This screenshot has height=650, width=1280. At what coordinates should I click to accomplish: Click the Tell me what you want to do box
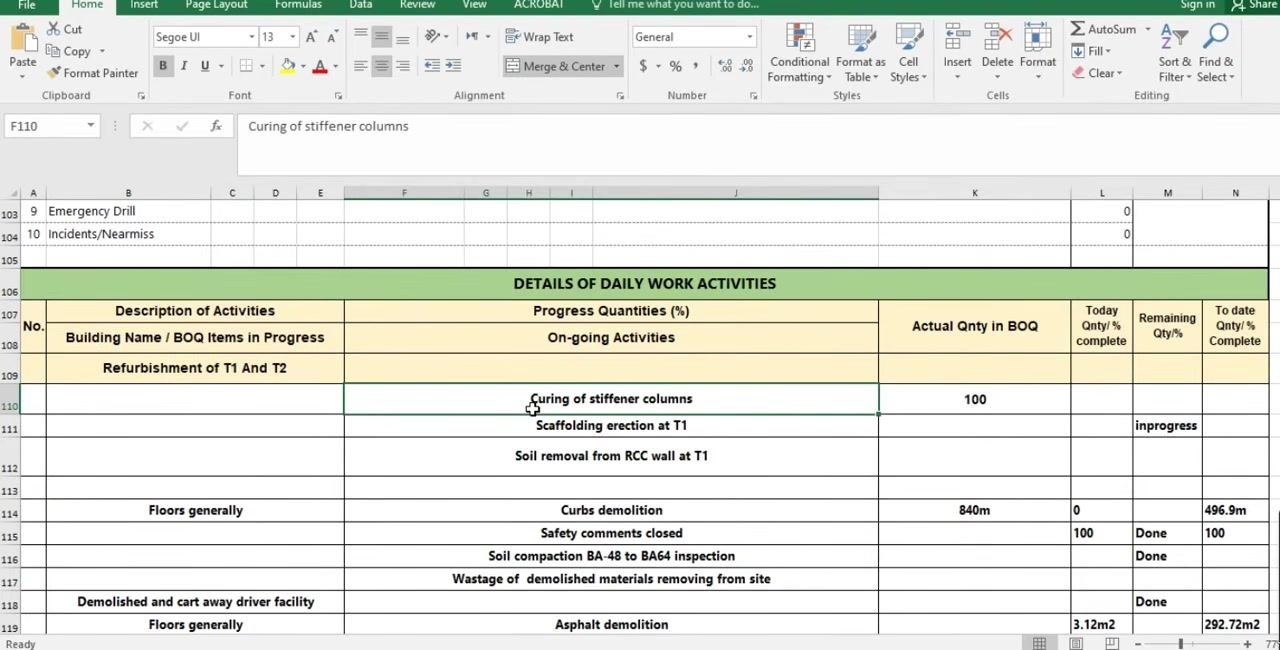pos(675,5)
